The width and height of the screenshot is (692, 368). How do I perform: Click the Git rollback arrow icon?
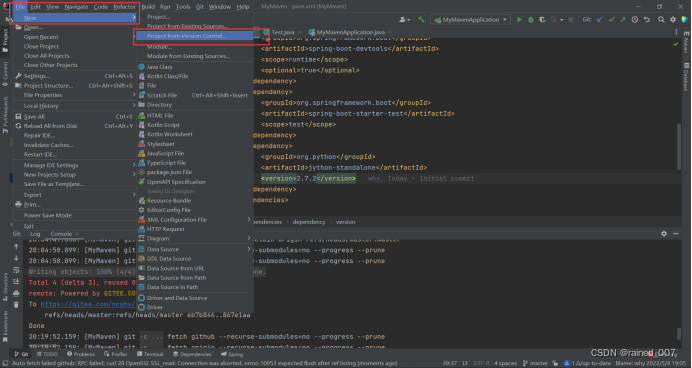[647, 19]
